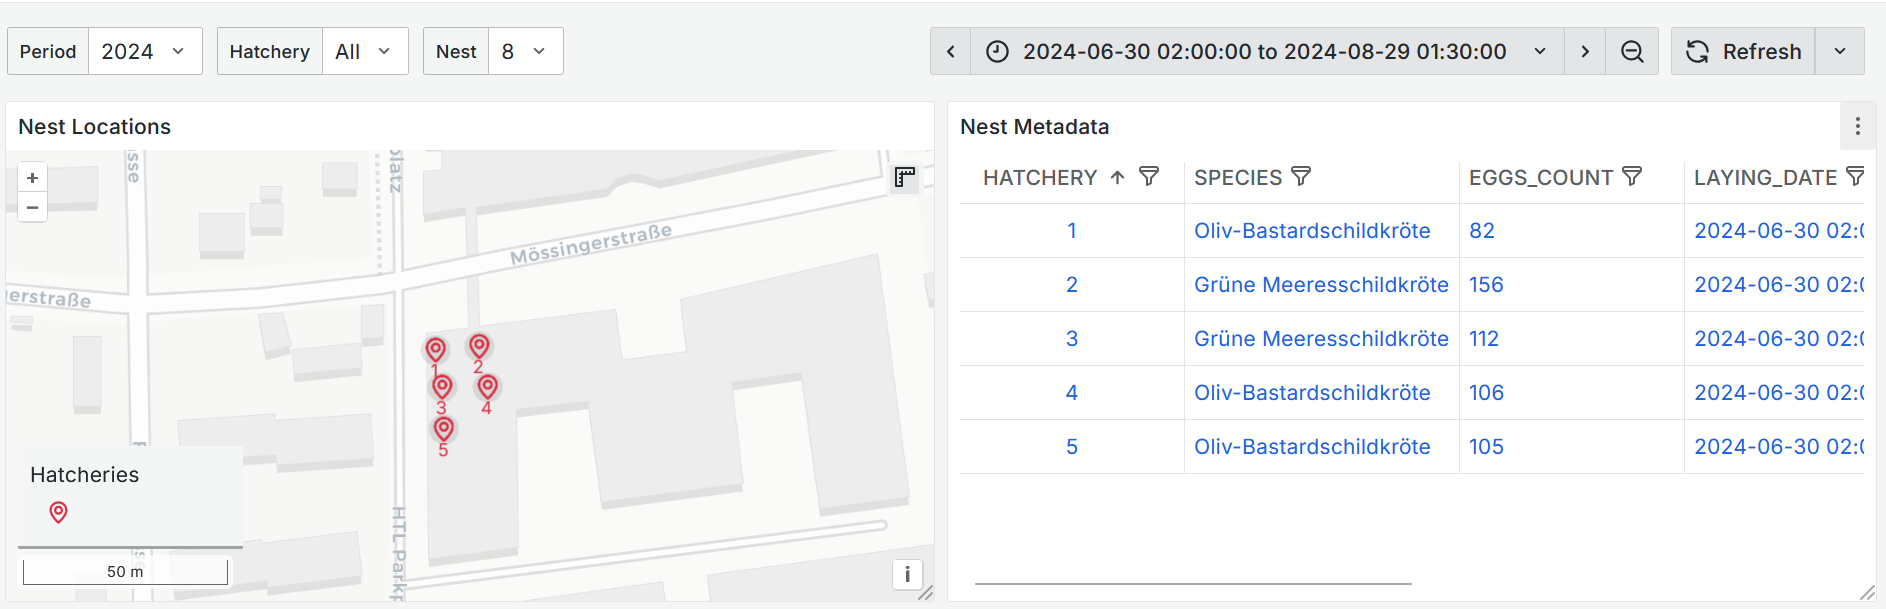This screenshot has height=609, width=1886.
Task: Zoom out the dashboard time range
Action: (x=1632, y=52)
